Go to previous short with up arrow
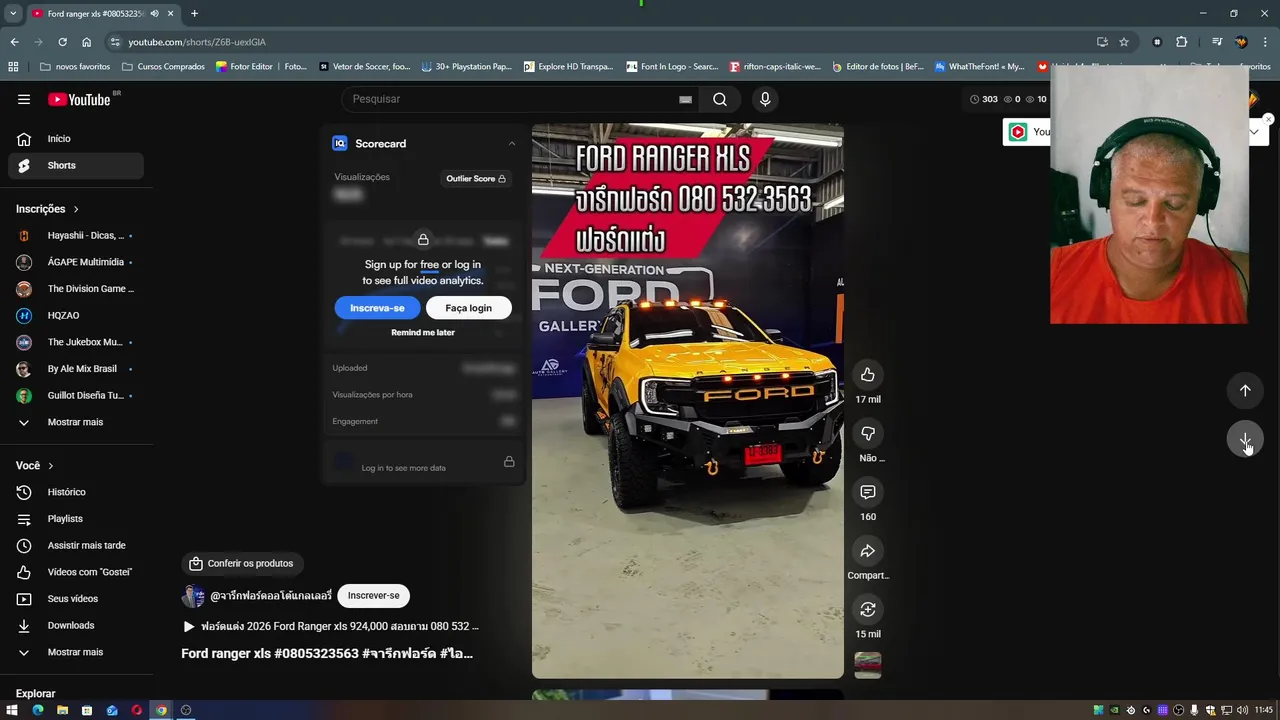Viewport: 1280px width, 720px height. click(x=1245, y=391)
